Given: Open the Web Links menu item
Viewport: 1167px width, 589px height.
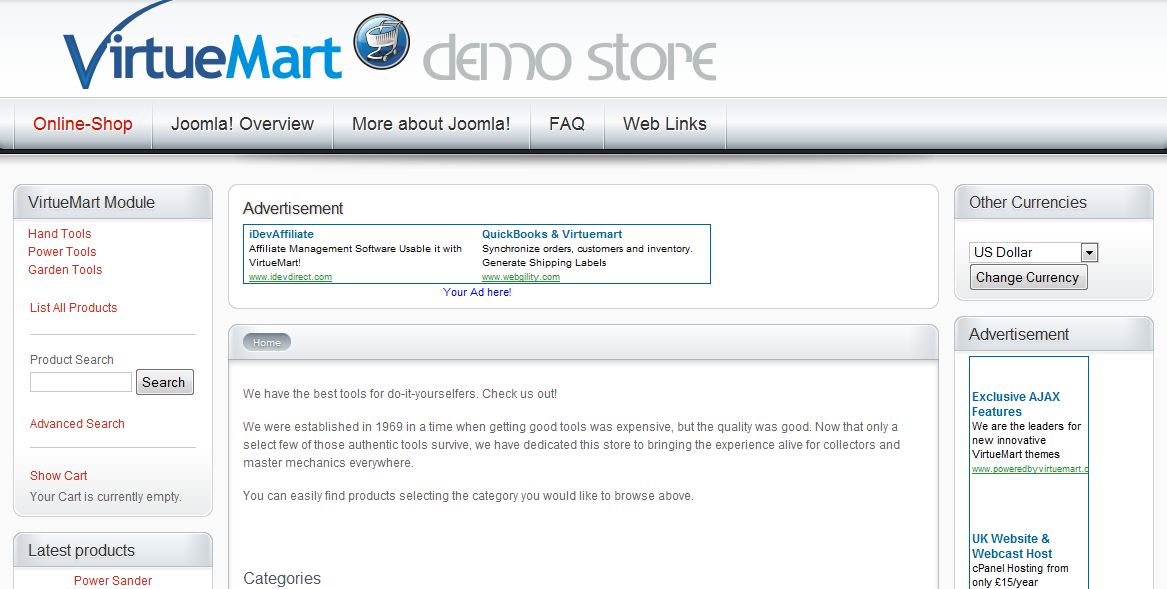Looking at the screenshot, I should coord(665,124).
